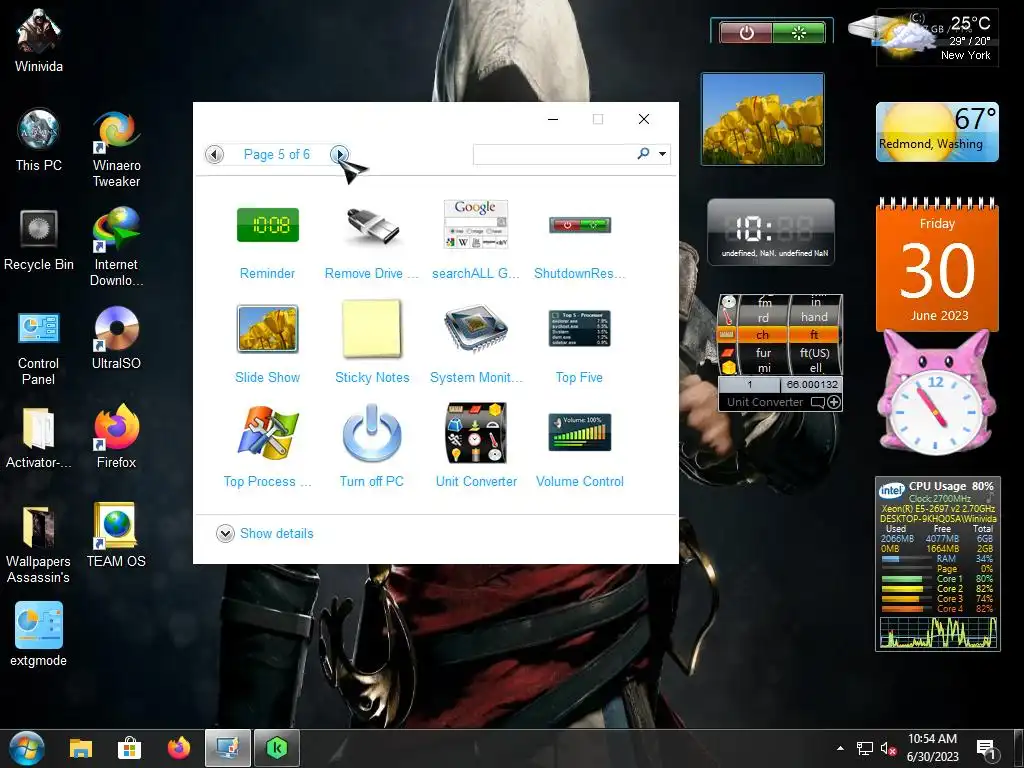Open the search options dropdown arrow

662,154
